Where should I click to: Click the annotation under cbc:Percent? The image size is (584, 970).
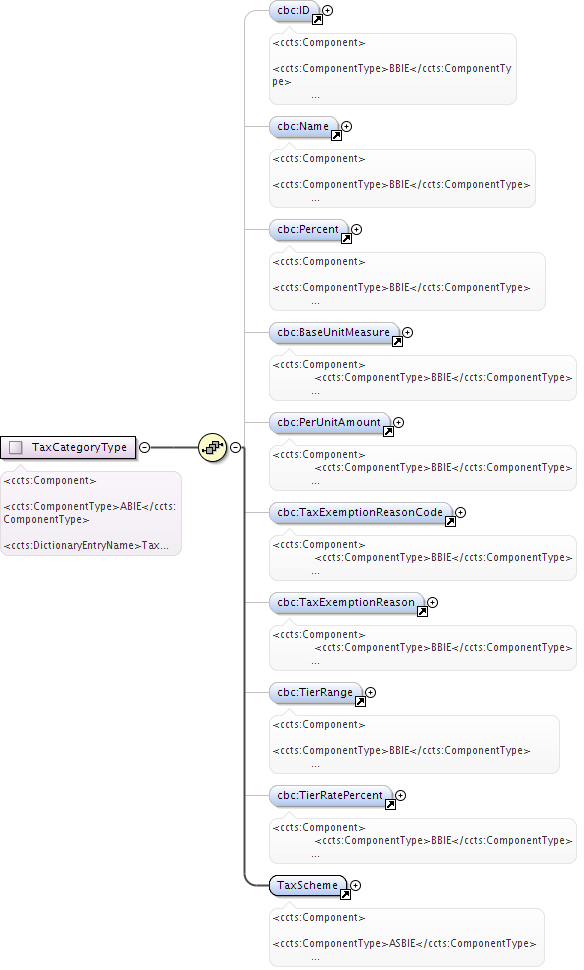click(x=407, y=281)
